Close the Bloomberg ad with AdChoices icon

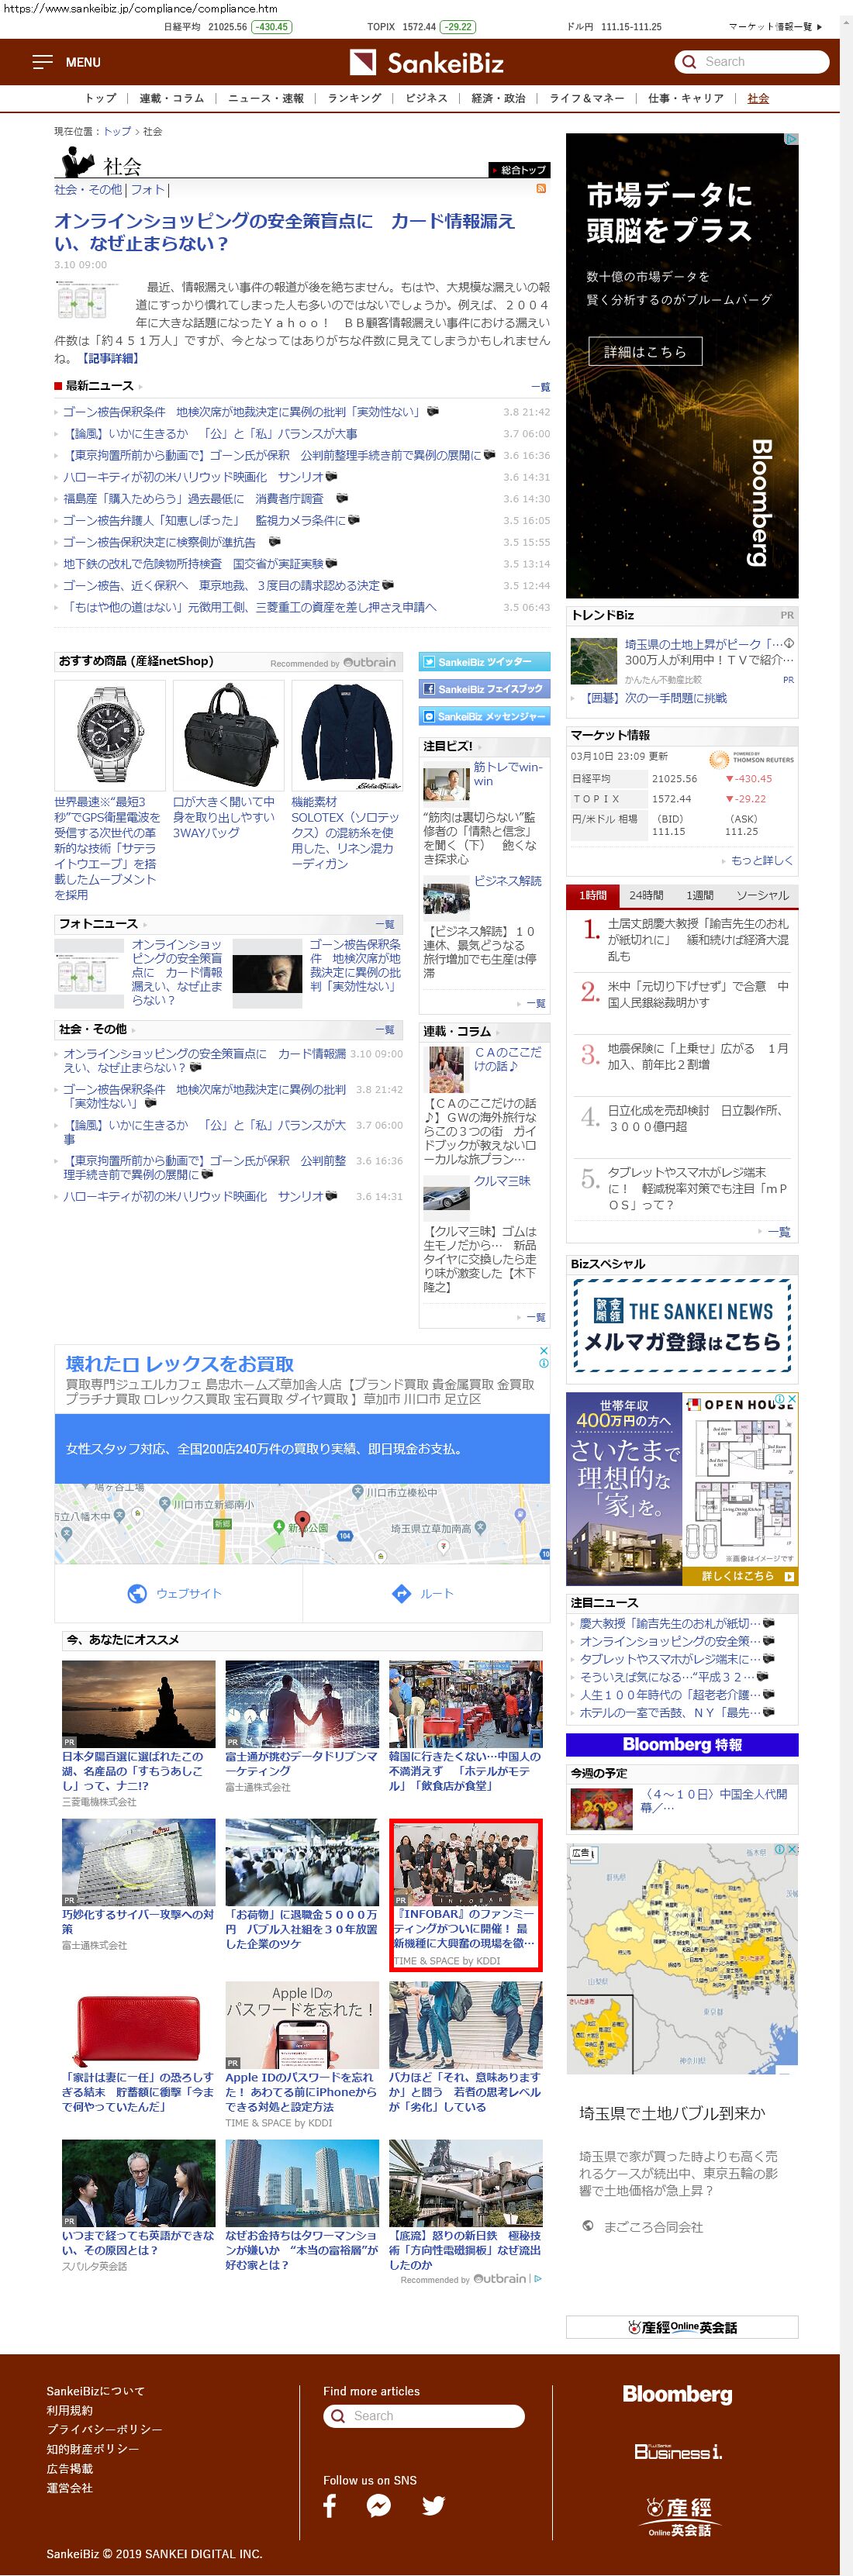click(790, 140)
